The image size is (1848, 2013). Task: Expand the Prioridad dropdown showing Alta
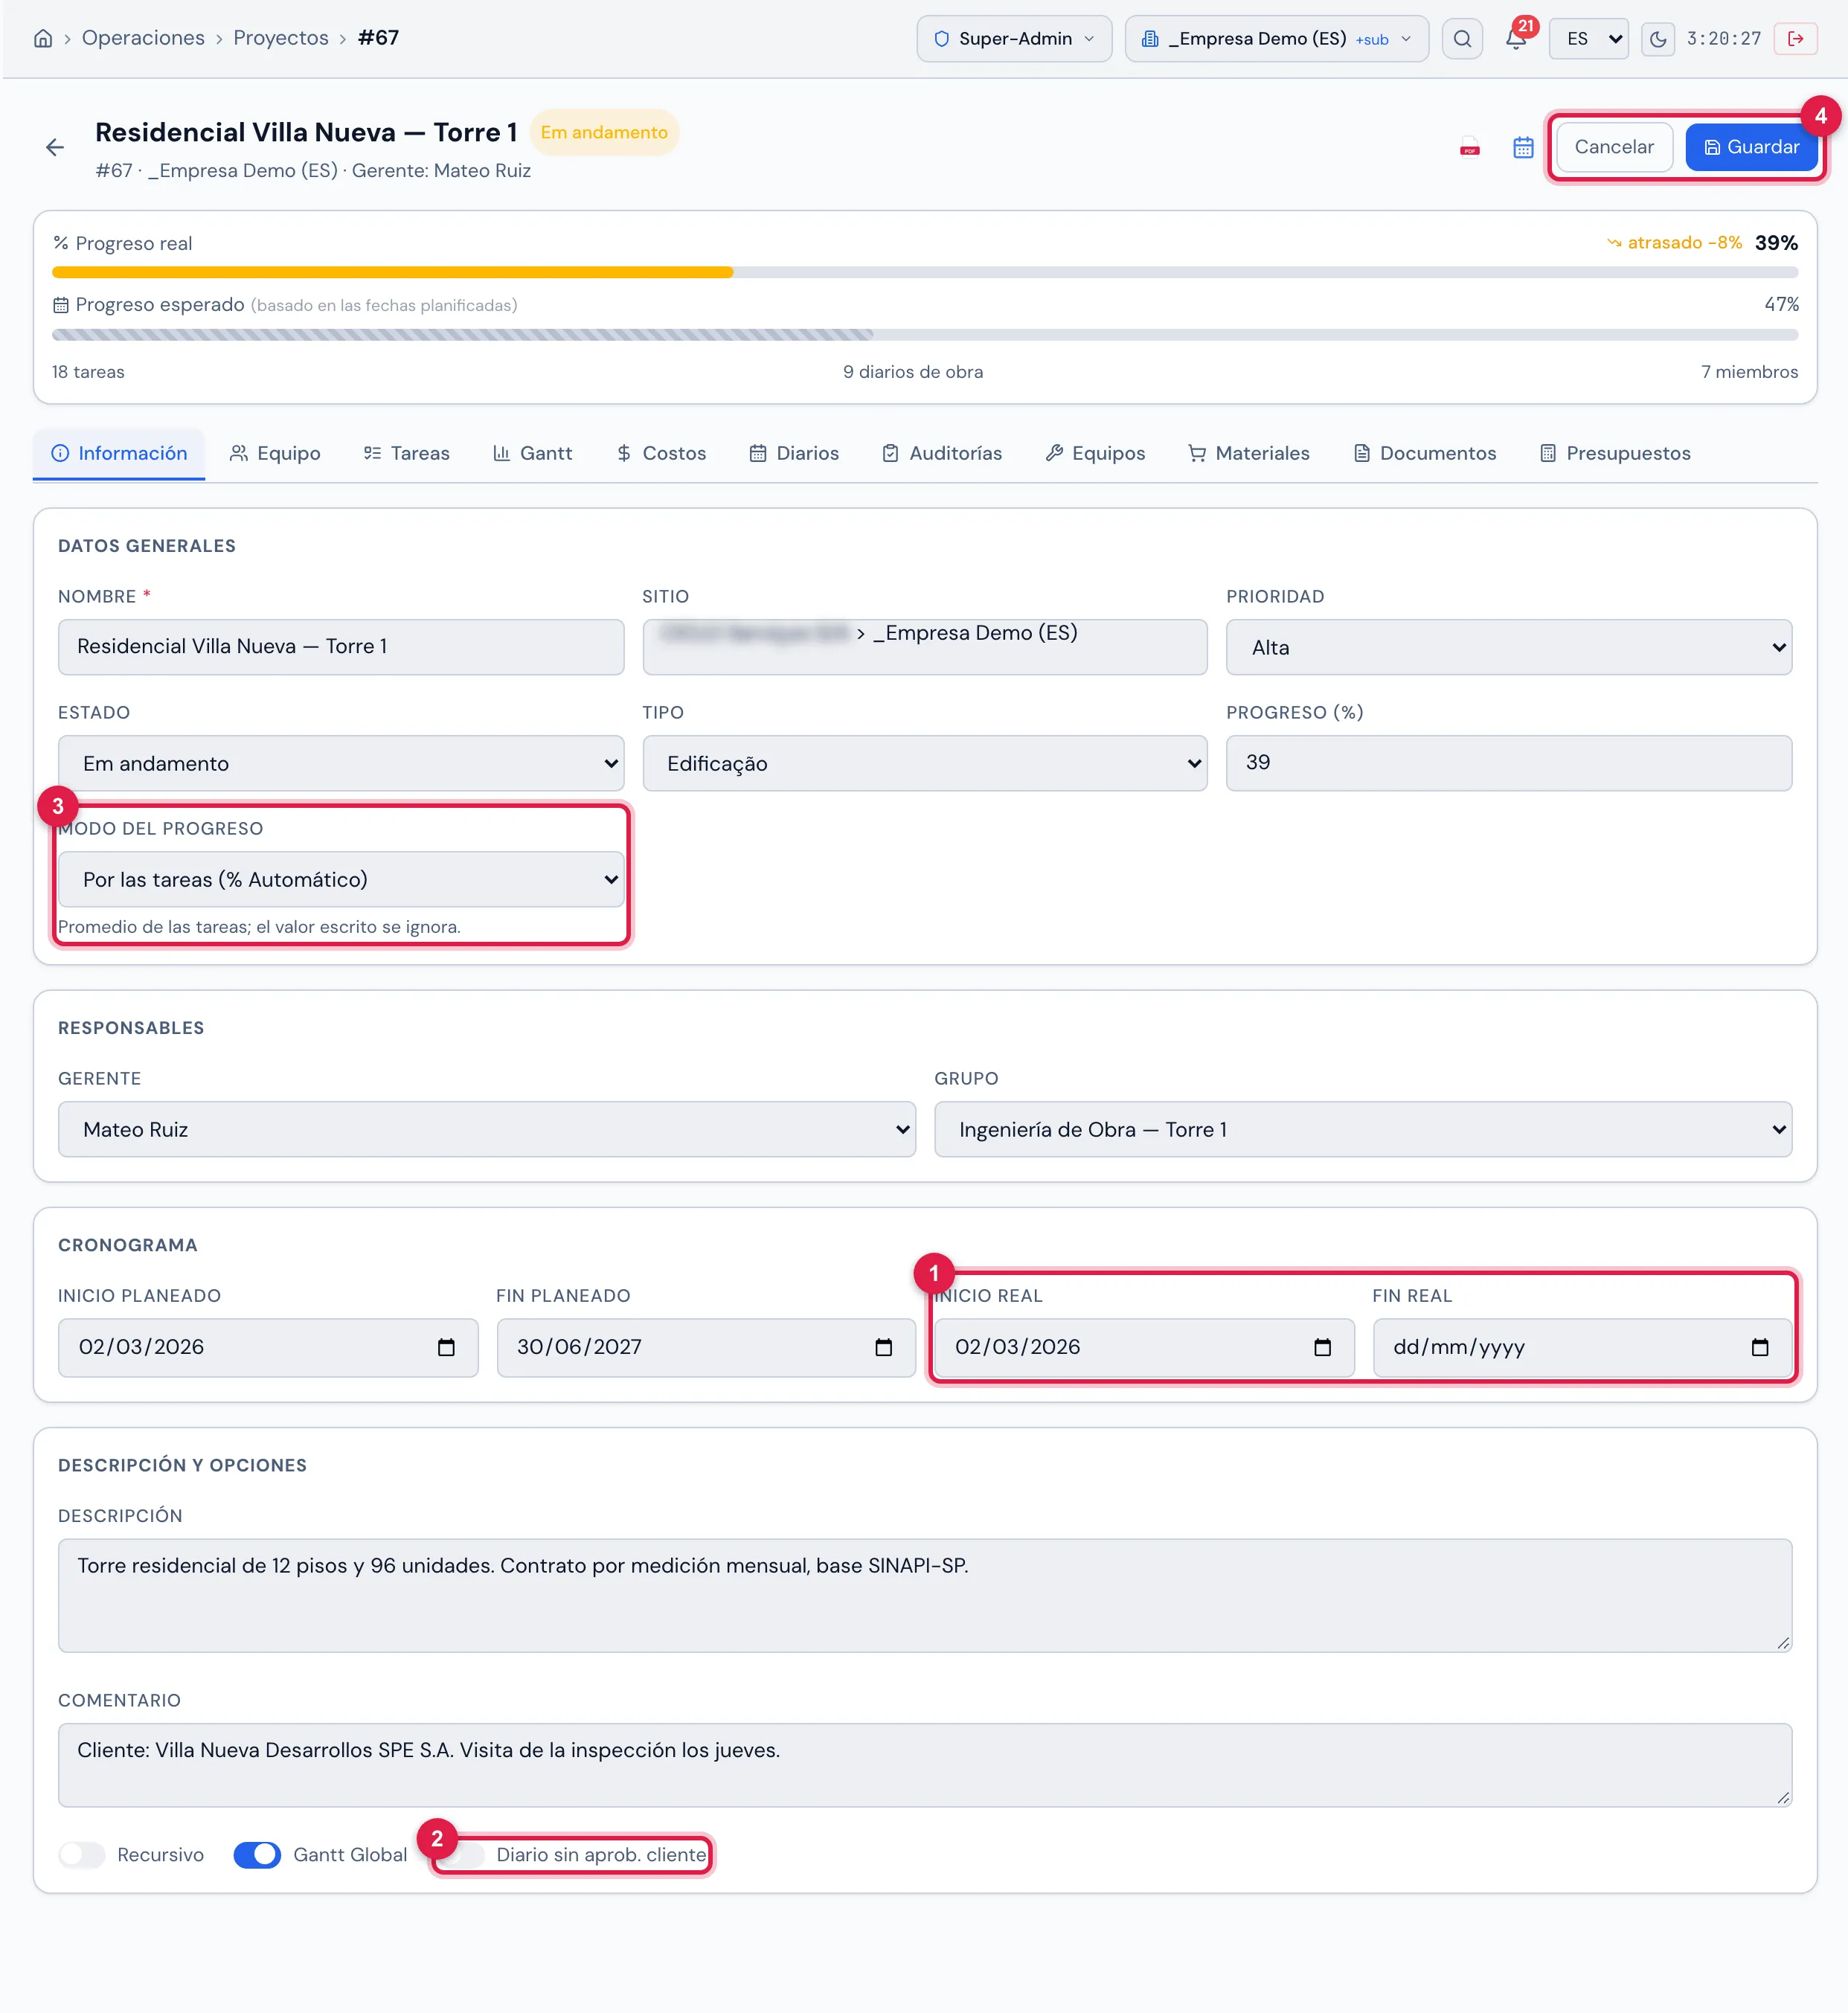[1508, 647]
